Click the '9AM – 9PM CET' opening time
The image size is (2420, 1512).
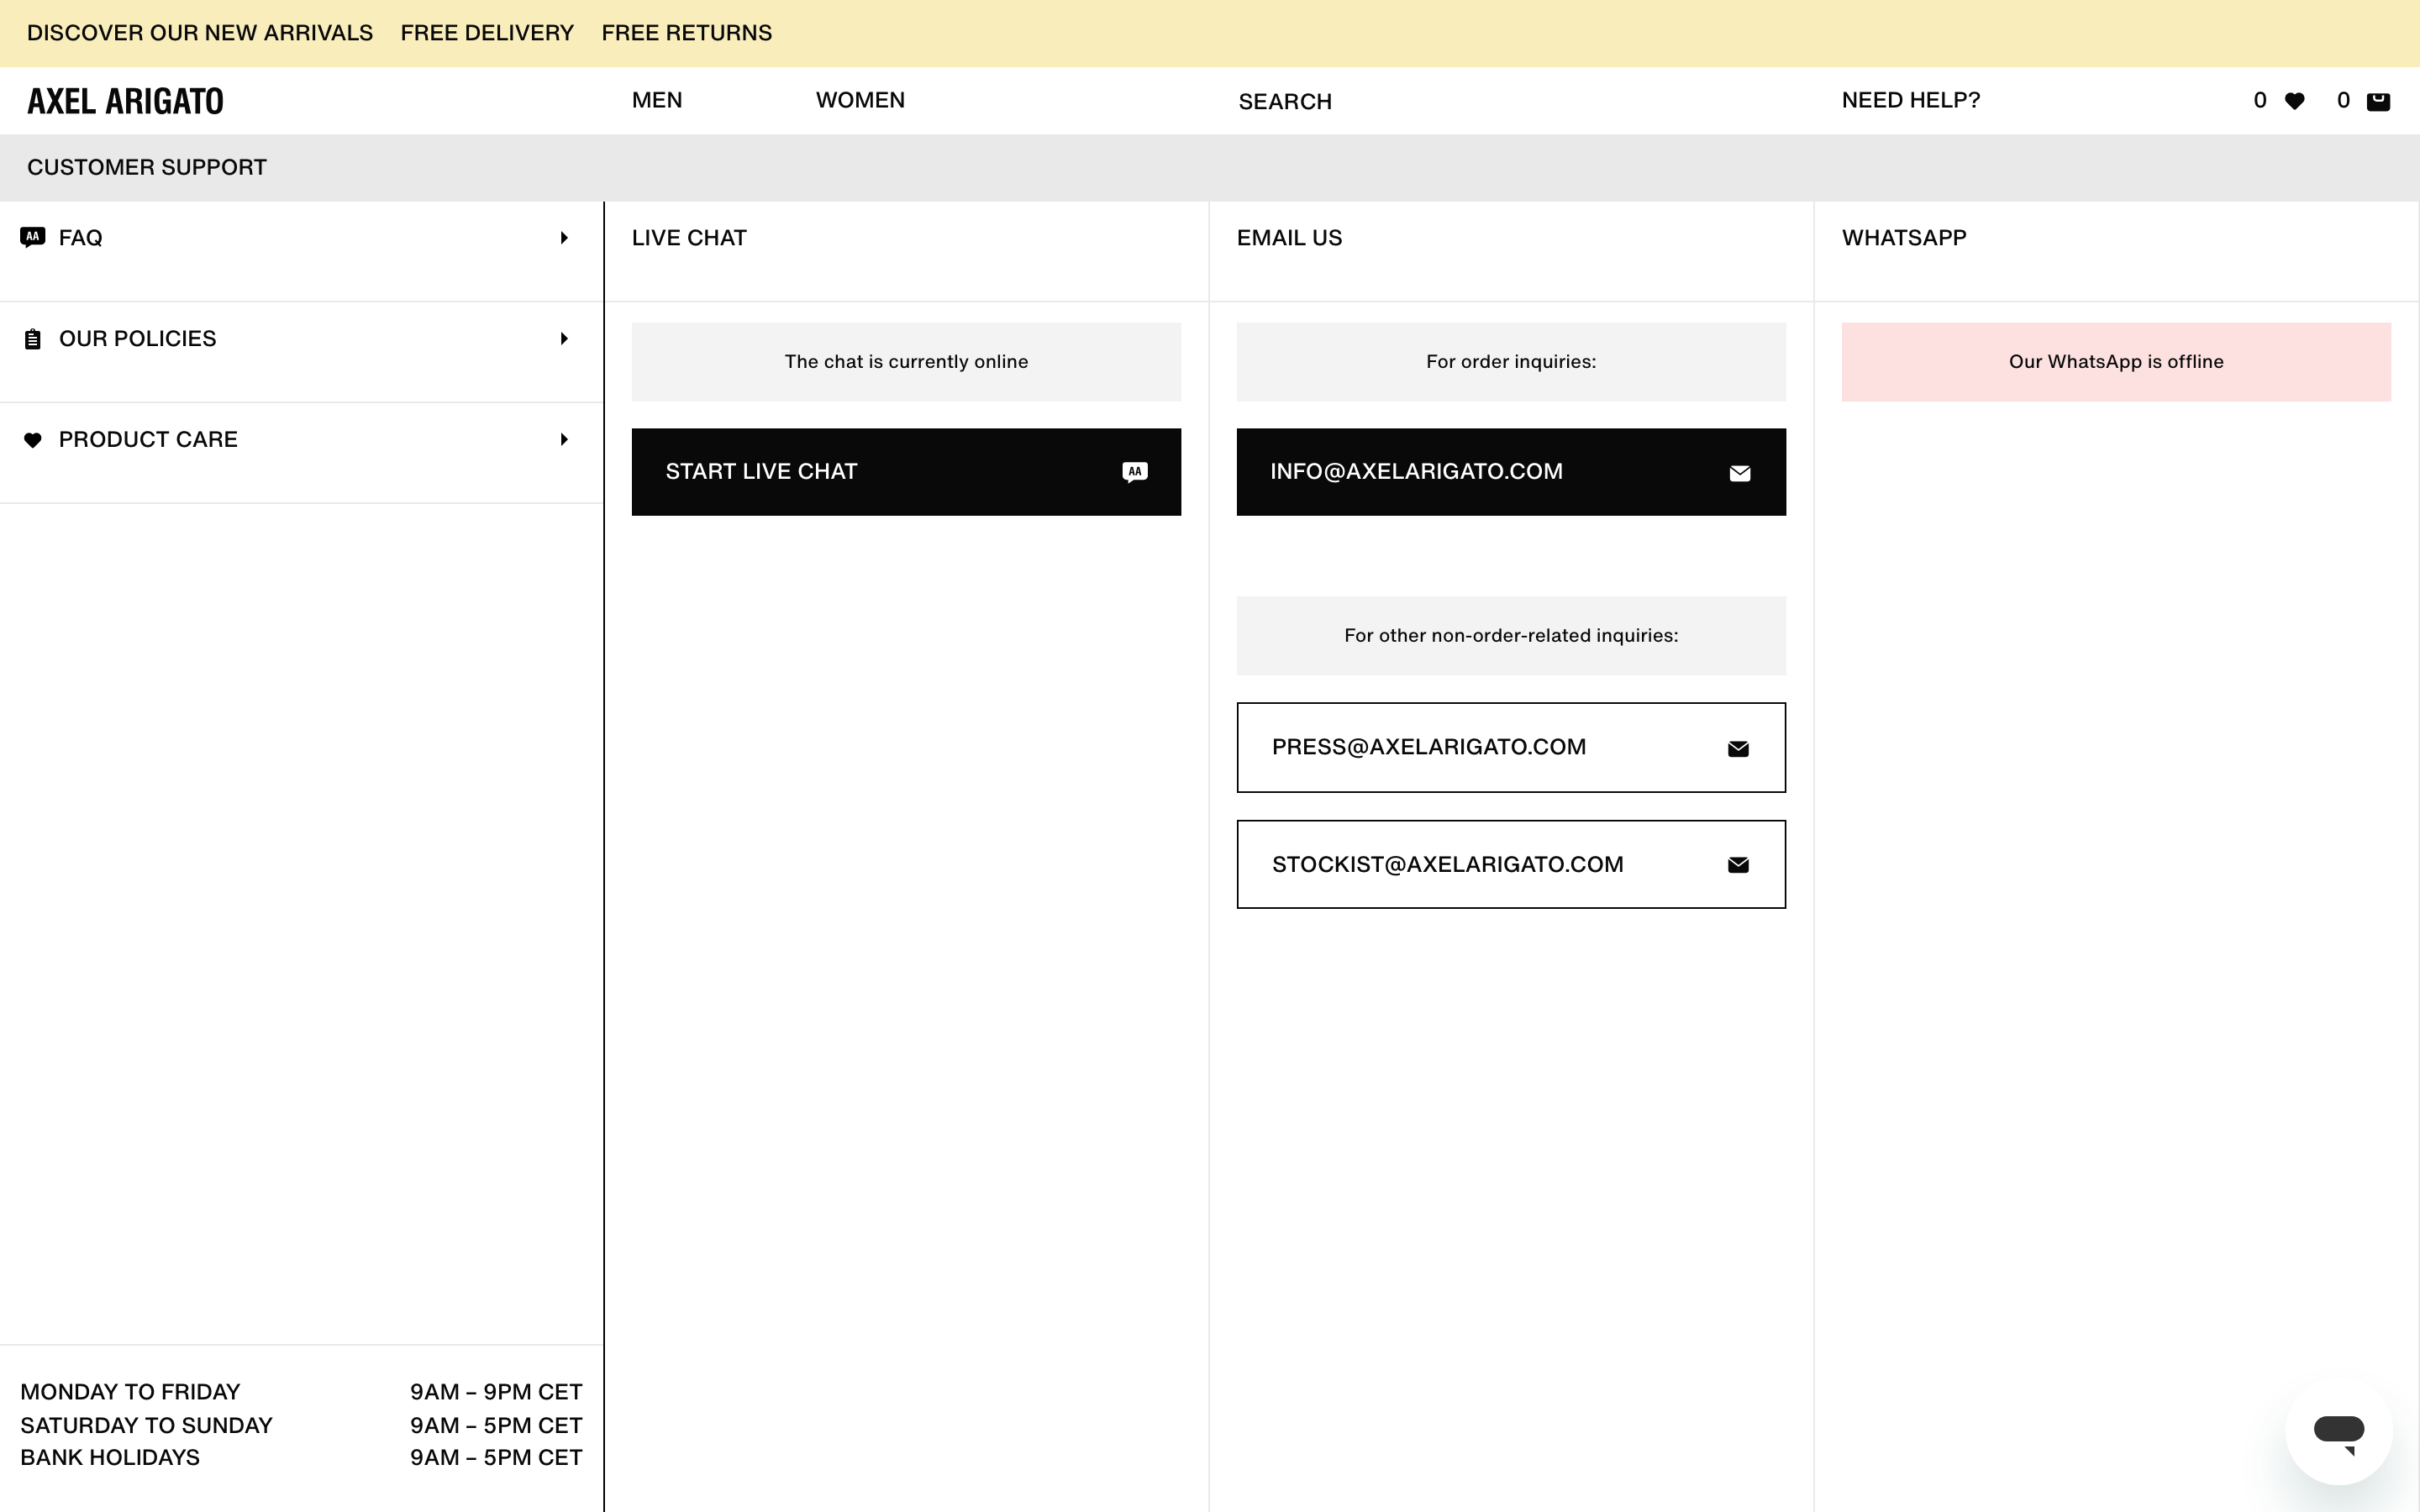(496, 1392)
